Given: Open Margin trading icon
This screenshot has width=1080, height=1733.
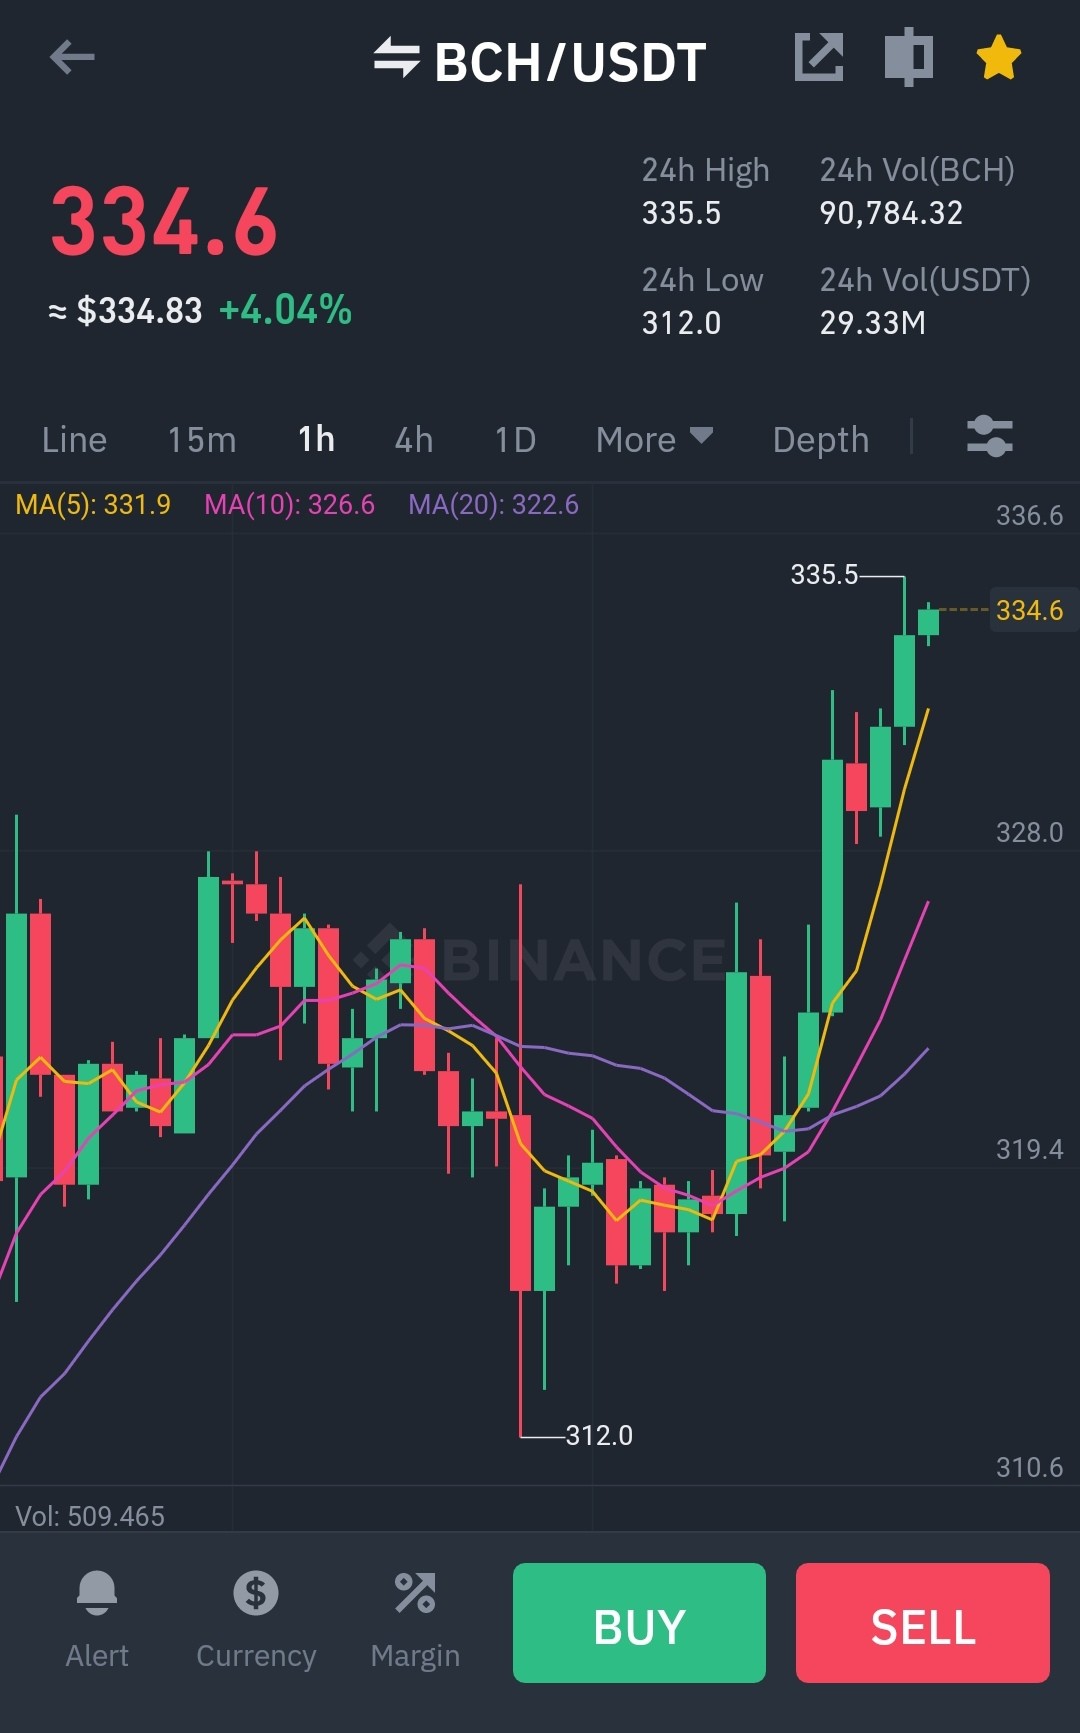Looking at the screenshot, I should tap(415, 1593).
